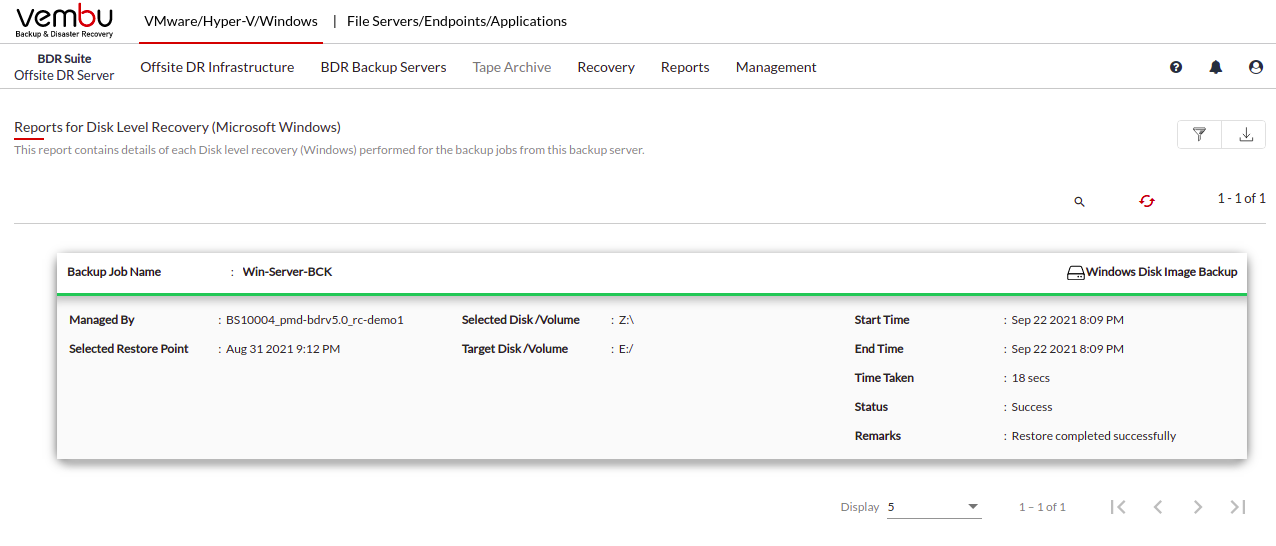
Task: Click Target Disk/Volume value E:/
Action: [x=627, y=349]
